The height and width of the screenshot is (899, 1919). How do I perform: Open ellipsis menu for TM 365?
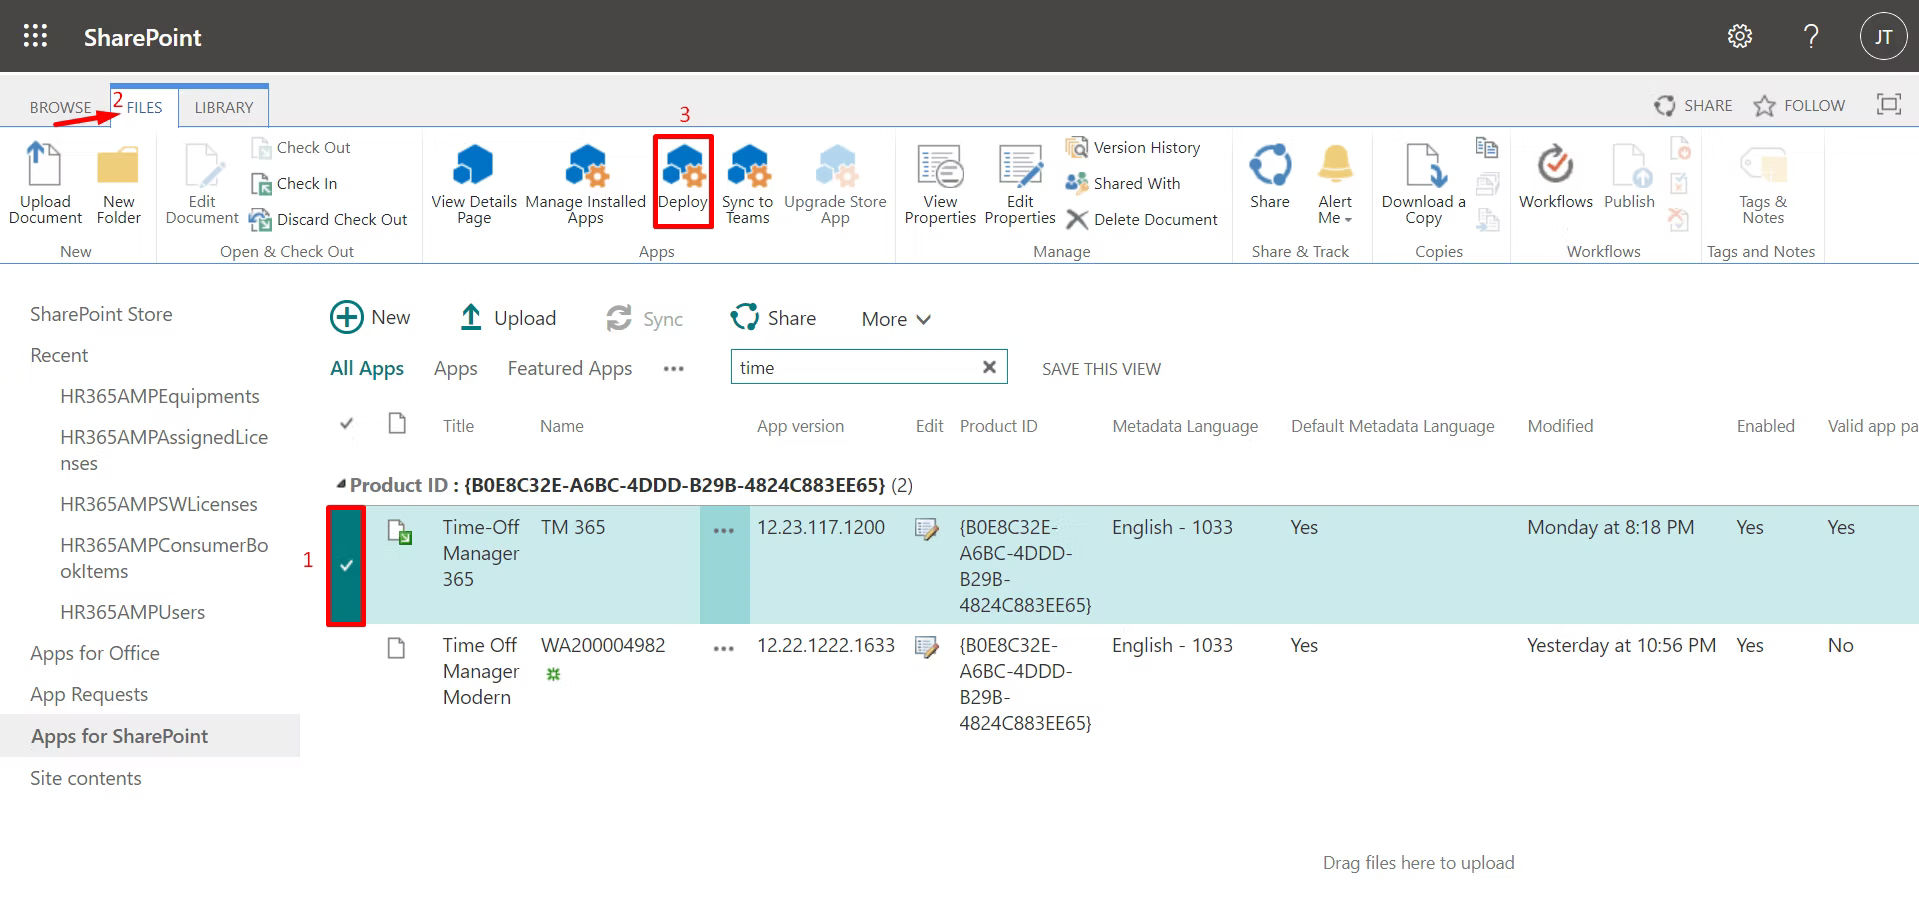tap(724, 530)
